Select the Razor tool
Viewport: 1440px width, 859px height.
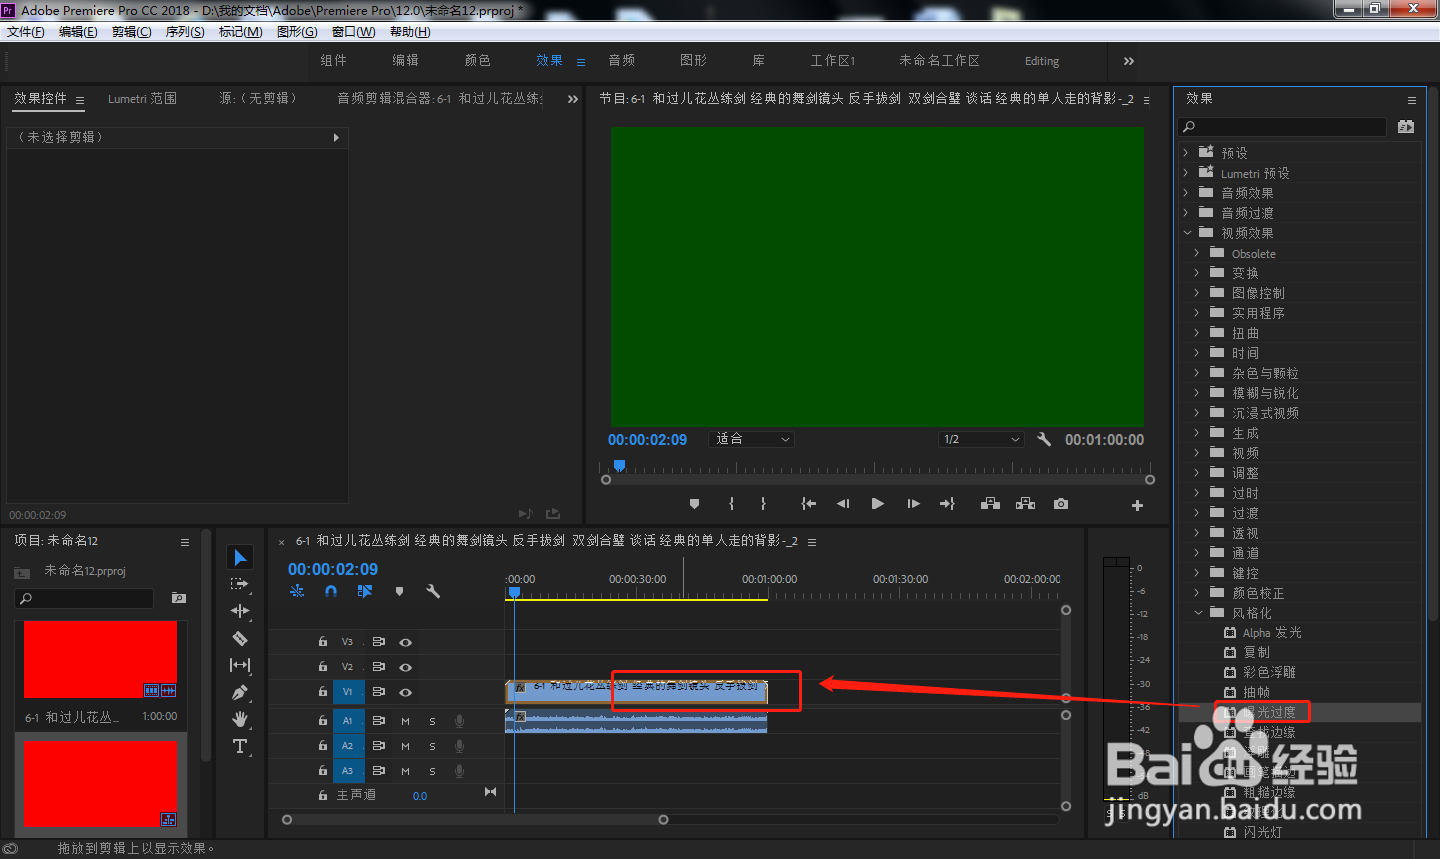pos(240,638)
